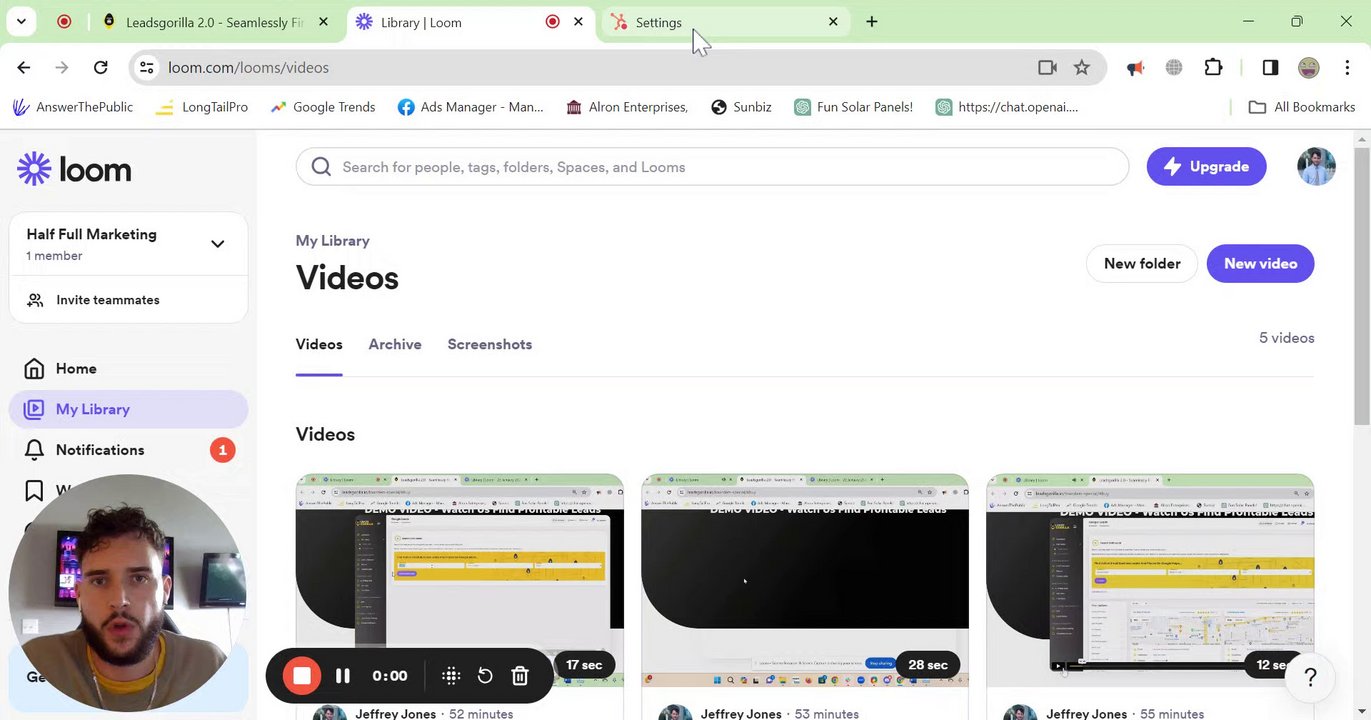
Task: Click the Loom logo in sidebar
Action: 75,169
